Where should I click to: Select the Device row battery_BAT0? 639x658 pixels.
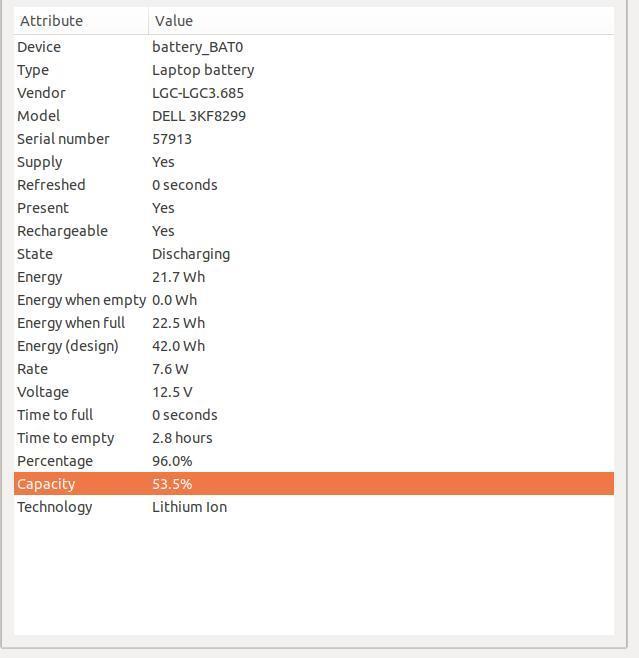pos(314,47)
